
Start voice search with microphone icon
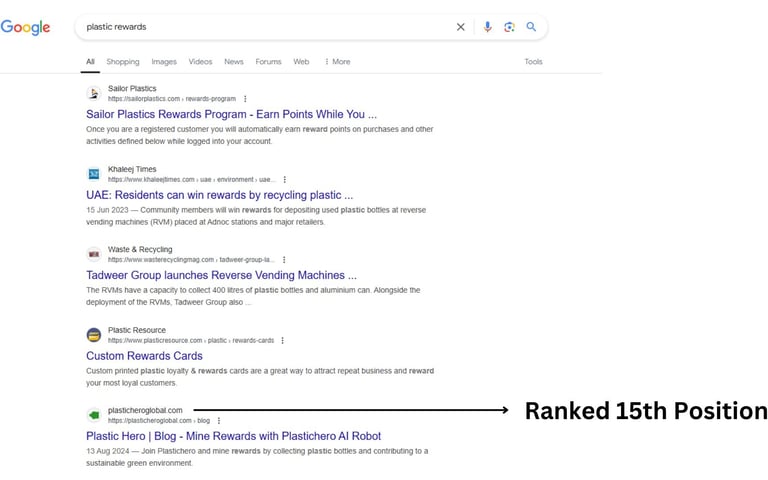click(487, 27)
